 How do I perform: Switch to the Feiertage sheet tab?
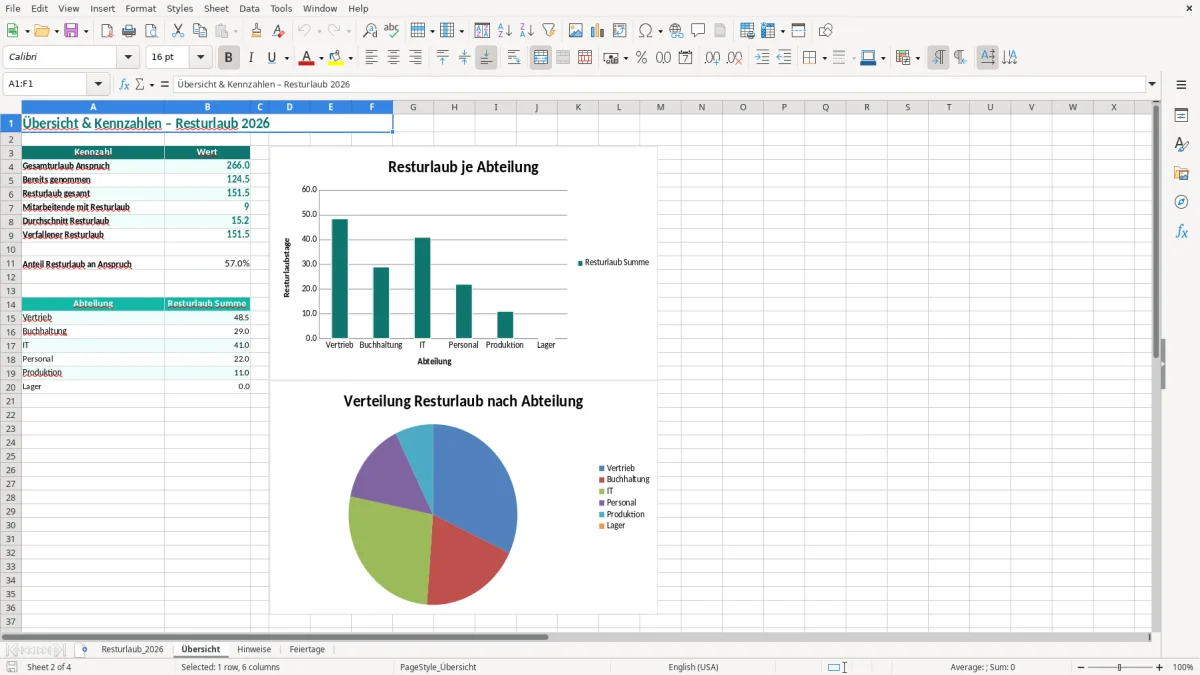[x=307, y=649]
